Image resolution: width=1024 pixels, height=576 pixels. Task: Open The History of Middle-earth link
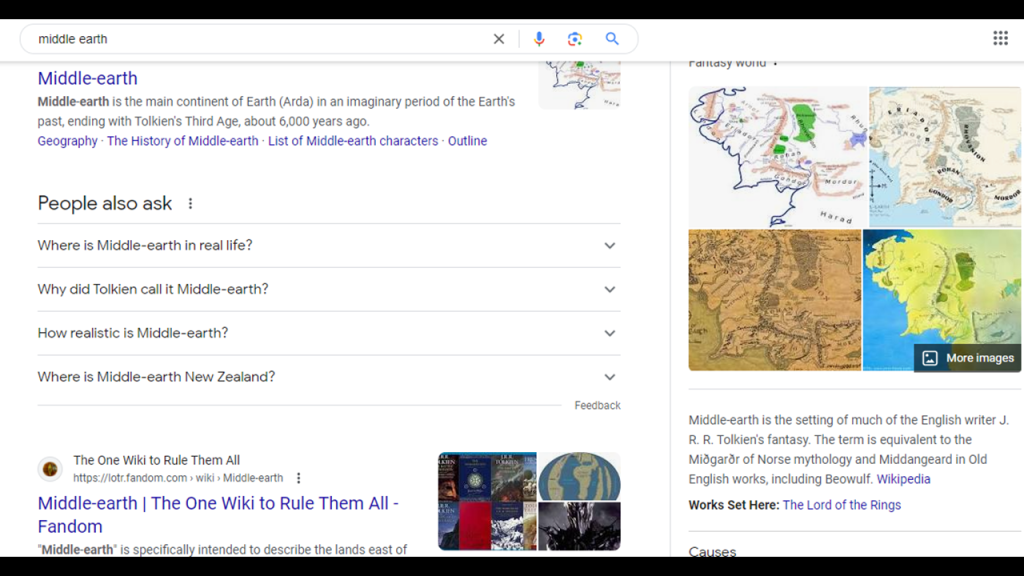pos(182,141)
